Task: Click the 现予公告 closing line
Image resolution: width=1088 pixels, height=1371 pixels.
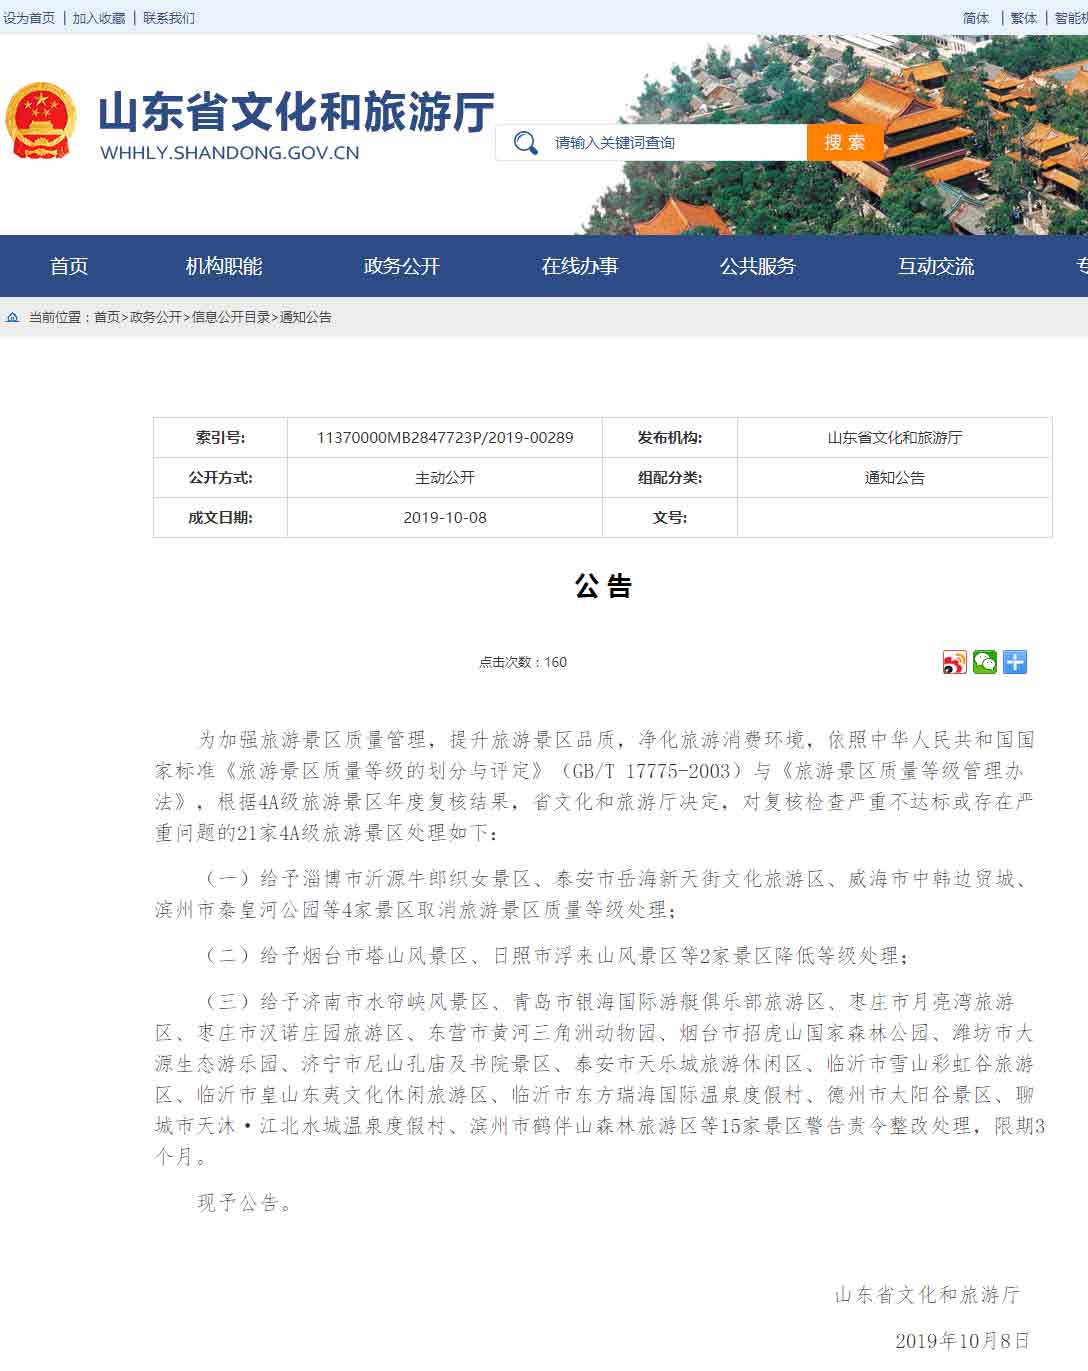Action: point(245,1203)
